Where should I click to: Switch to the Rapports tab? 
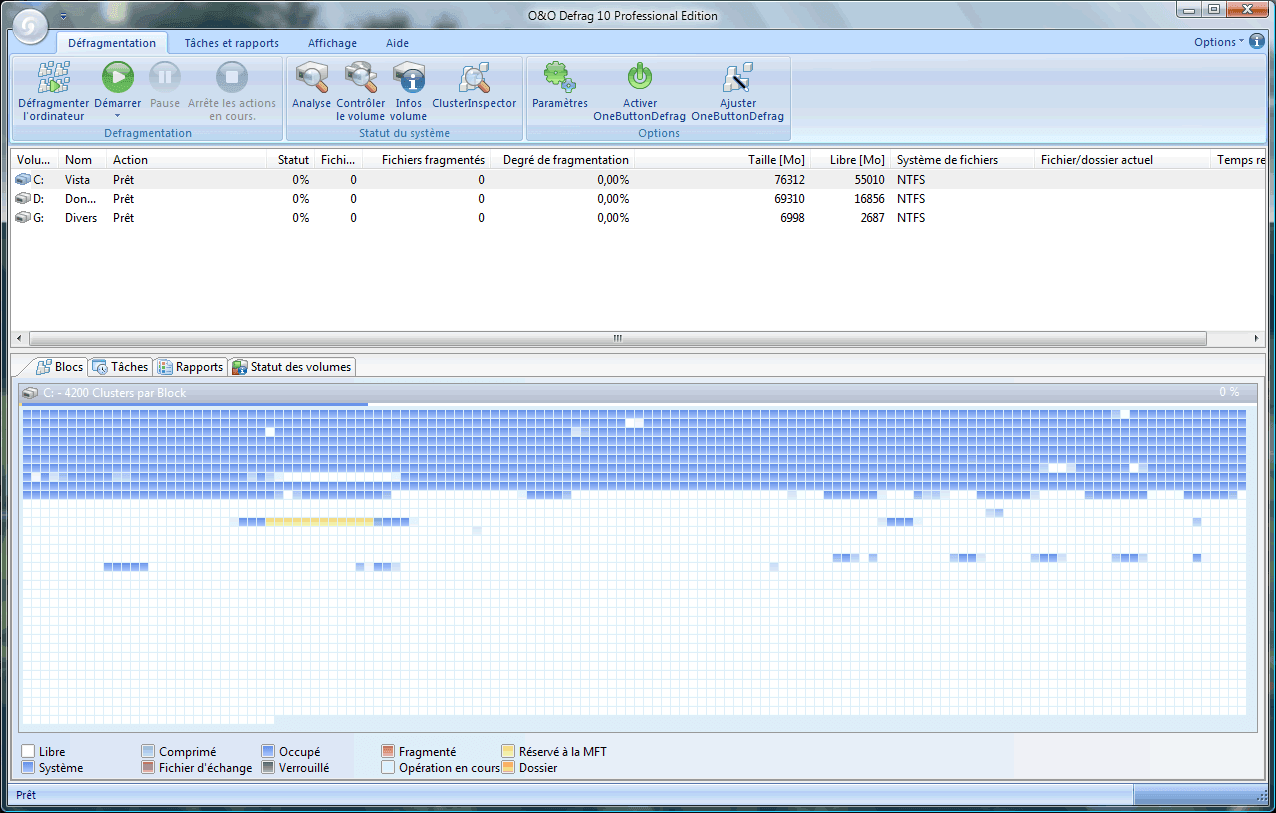coord(190,367)
